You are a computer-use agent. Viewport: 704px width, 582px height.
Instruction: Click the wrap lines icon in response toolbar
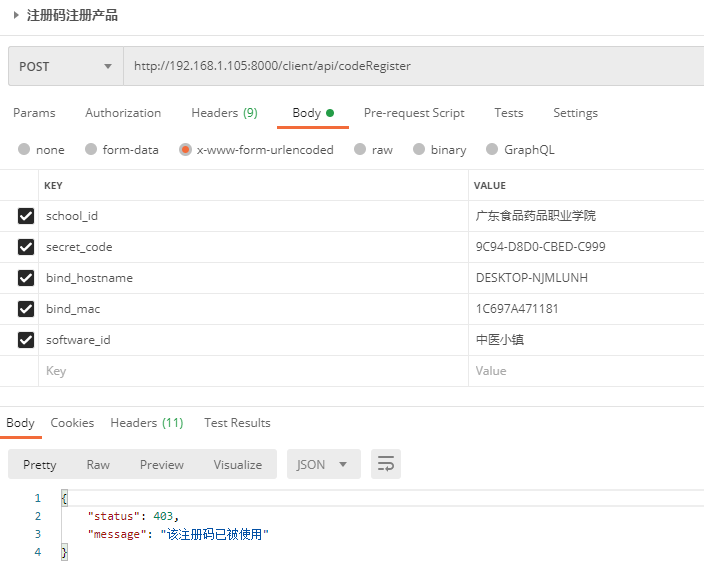click(386, 464)
